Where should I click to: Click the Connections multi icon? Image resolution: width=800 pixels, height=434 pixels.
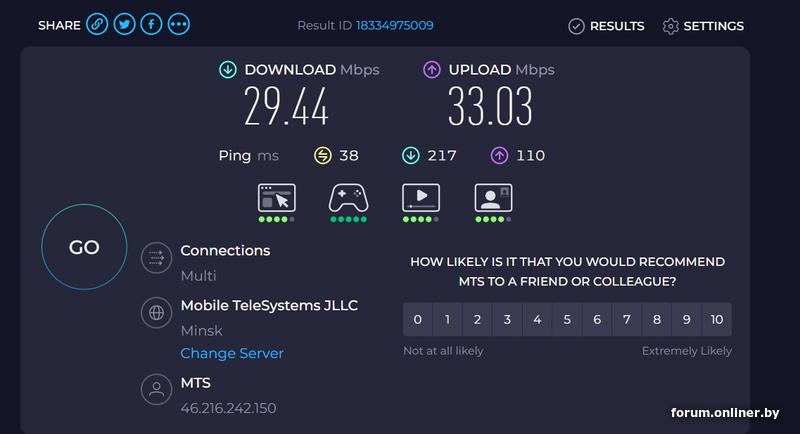pyautogui.click(x=156, y=258)
